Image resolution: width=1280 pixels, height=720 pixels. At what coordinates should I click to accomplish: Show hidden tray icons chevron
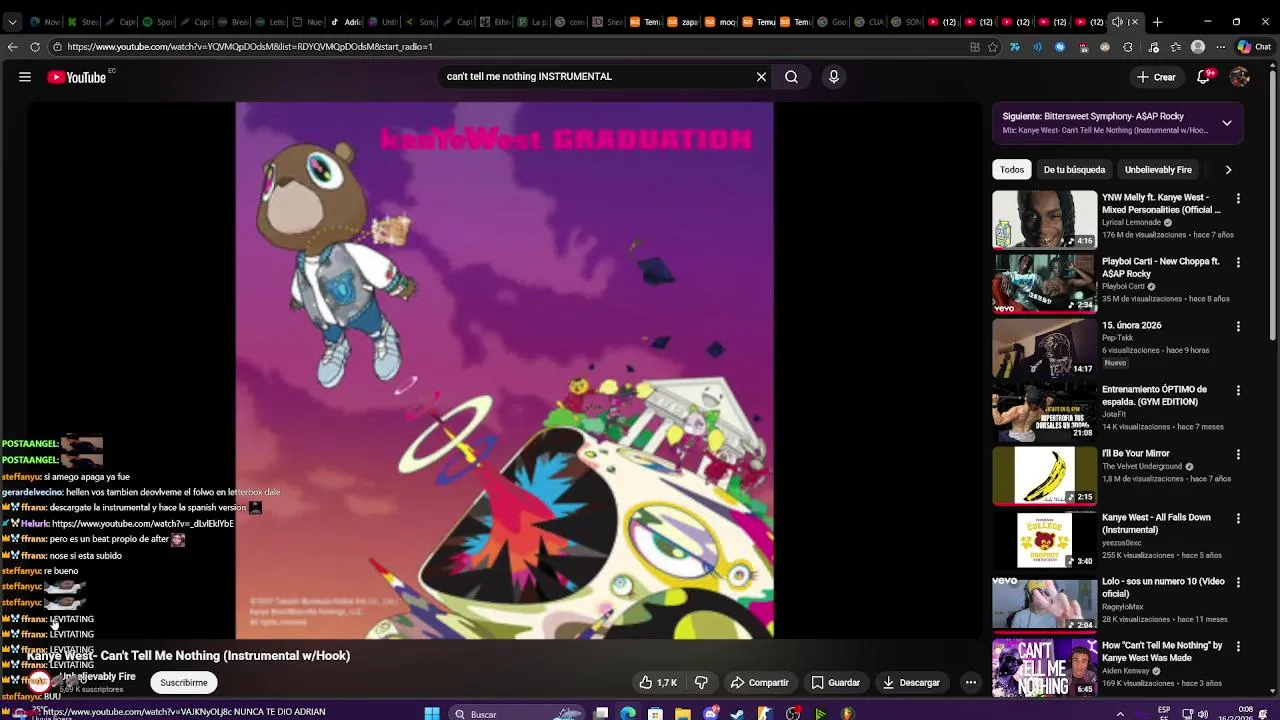point(1120,714)
